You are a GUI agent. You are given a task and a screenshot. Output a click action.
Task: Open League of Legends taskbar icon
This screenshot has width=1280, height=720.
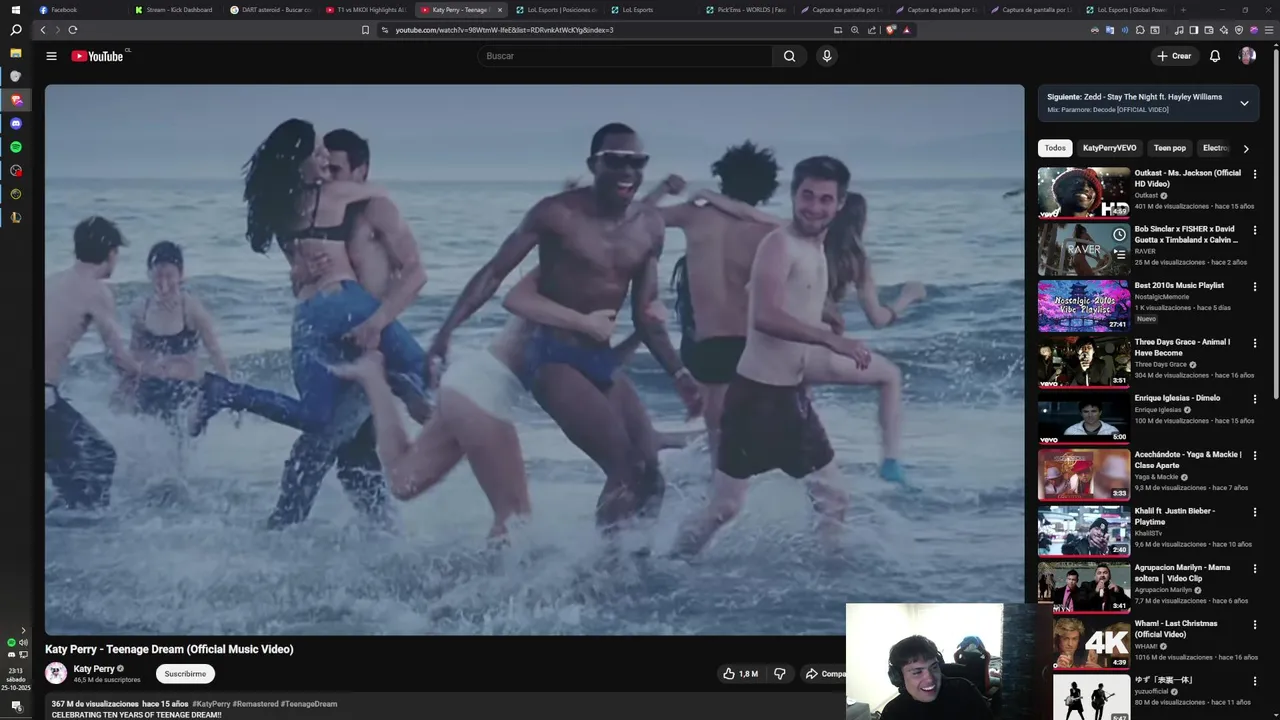click(15, 217)
